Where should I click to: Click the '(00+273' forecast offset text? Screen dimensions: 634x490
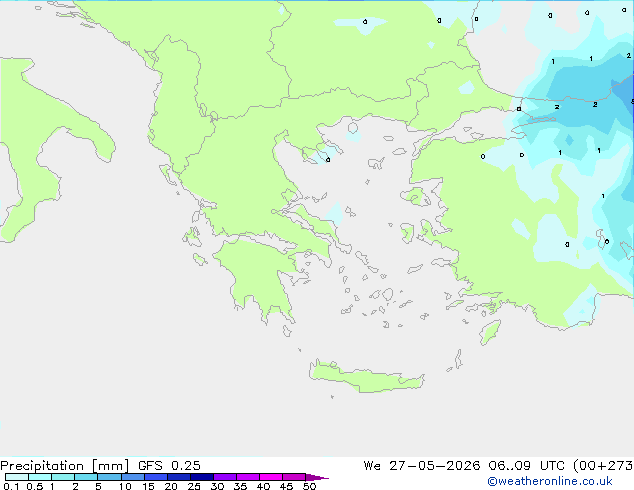[x=603, y=466]
